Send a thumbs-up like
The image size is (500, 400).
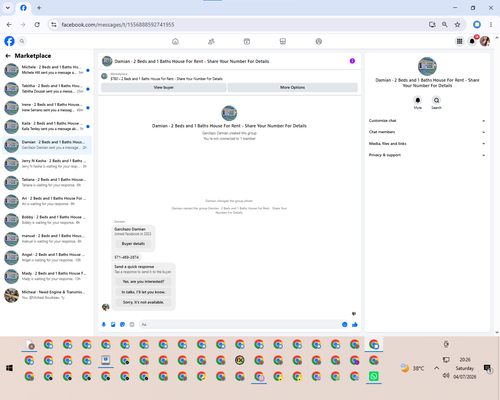pyautogui.click(x=355, y=324)
